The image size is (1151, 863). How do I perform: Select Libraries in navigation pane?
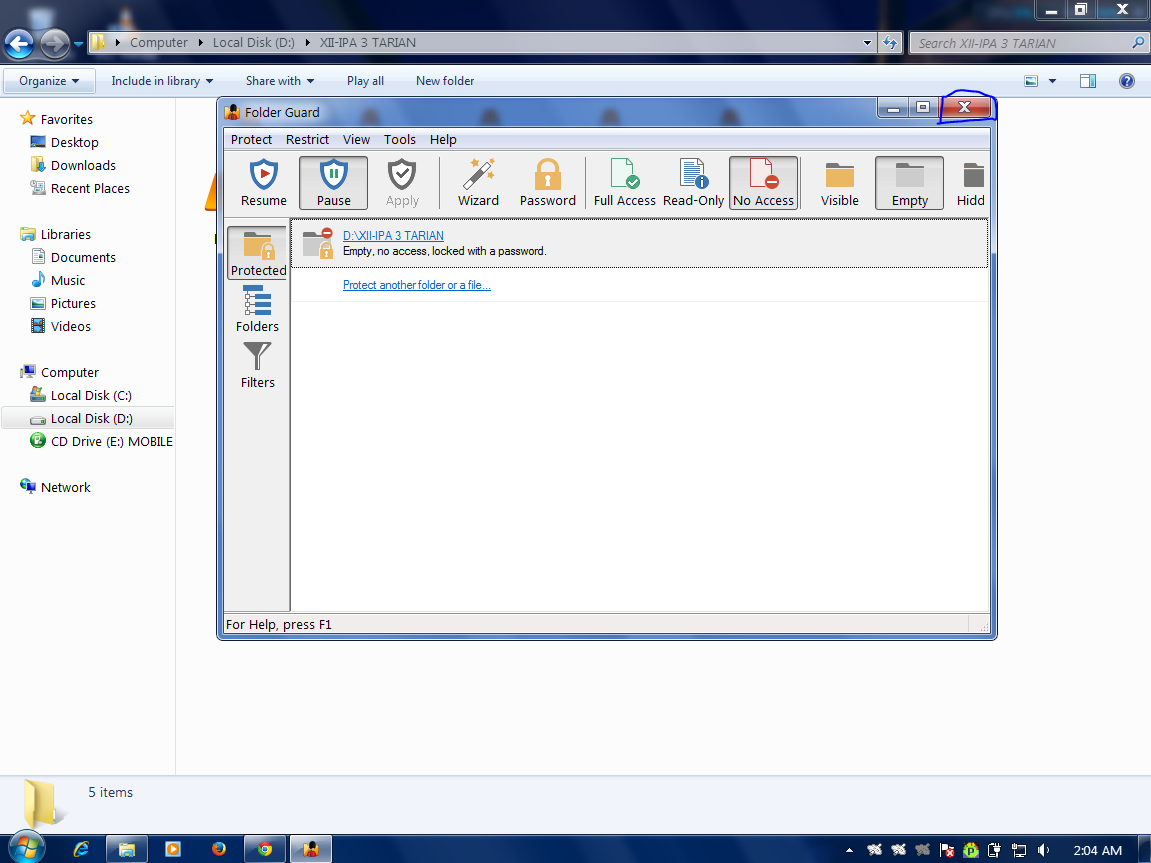[65, 234]
